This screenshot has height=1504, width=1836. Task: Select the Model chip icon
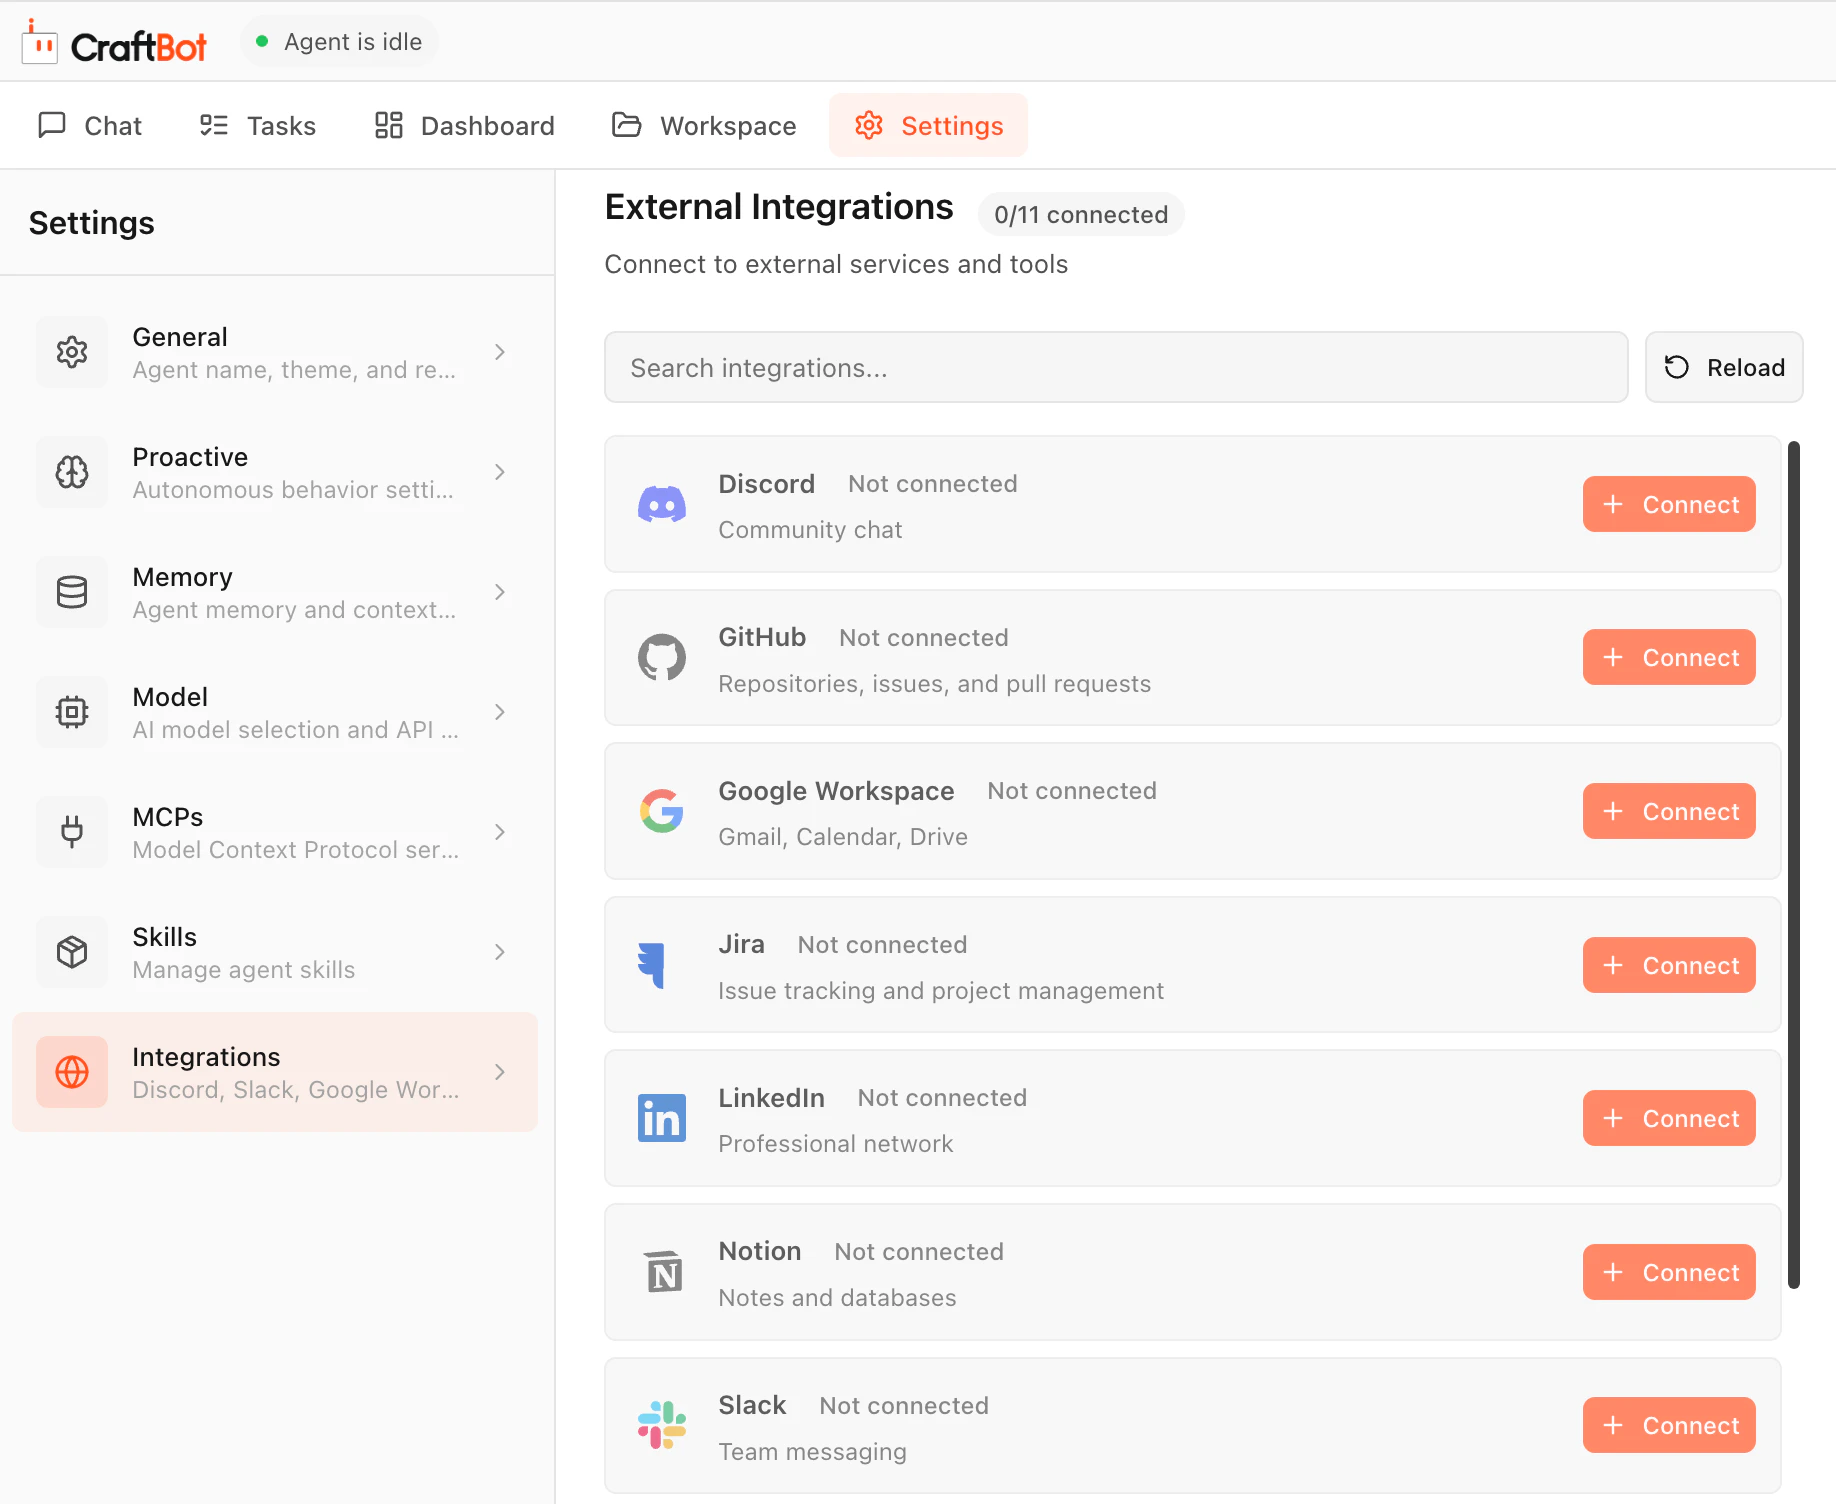click(72, 712)
